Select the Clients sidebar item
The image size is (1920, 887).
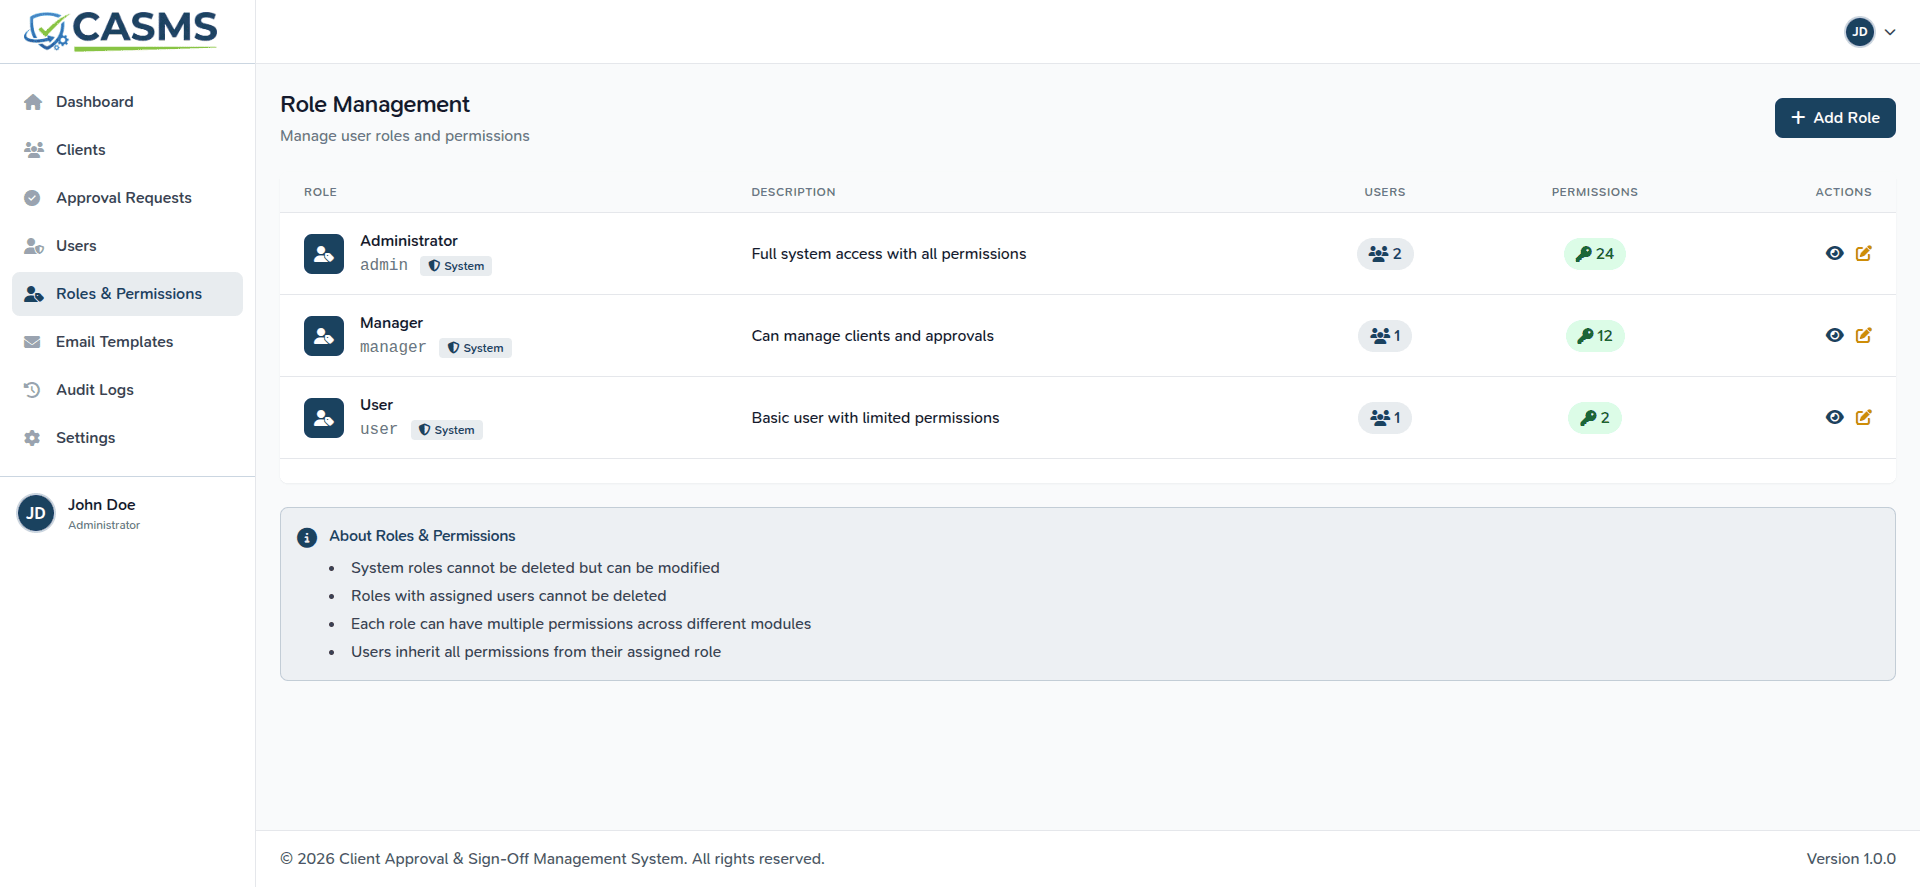pos(80,150)
